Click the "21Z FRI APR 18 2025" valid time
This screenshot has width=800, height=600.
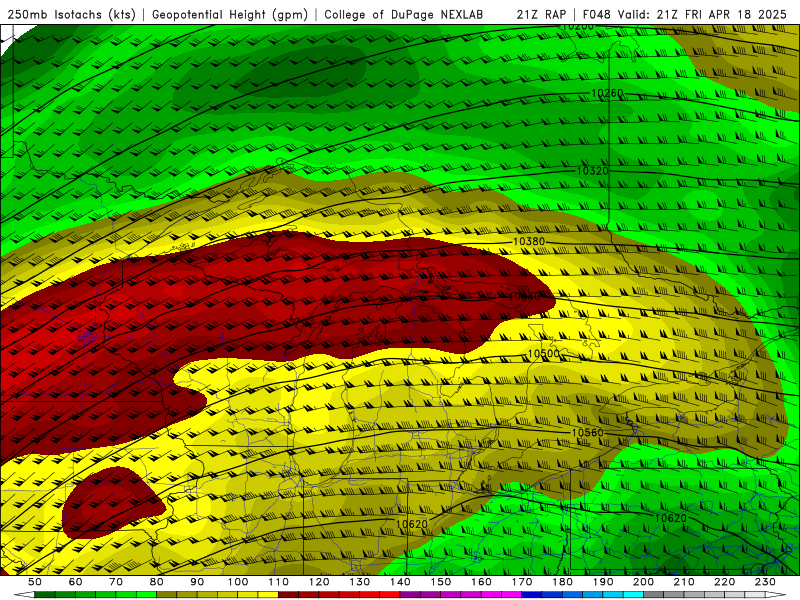pyautogui.click(x=721, y=14)
